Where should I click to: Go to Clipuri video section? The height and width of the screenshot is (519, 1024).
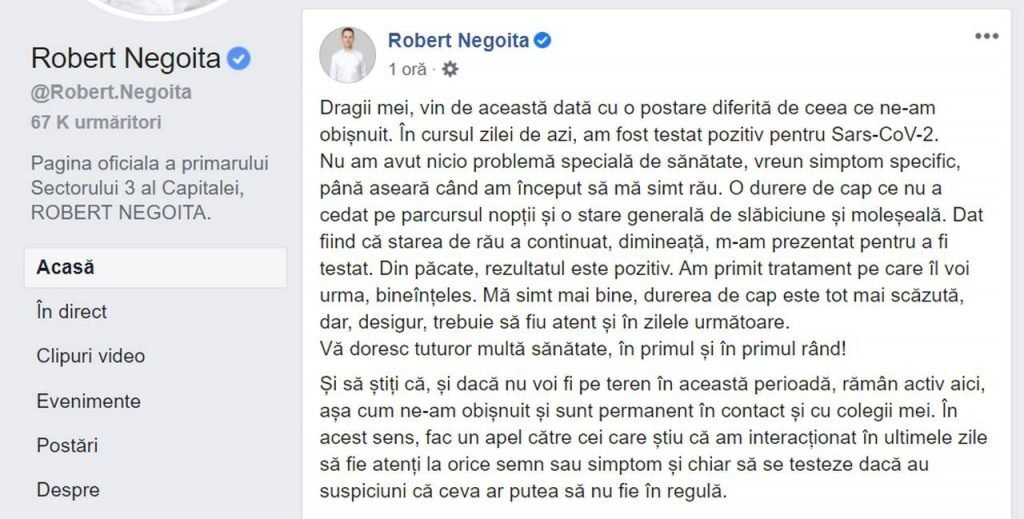(91, 356)
